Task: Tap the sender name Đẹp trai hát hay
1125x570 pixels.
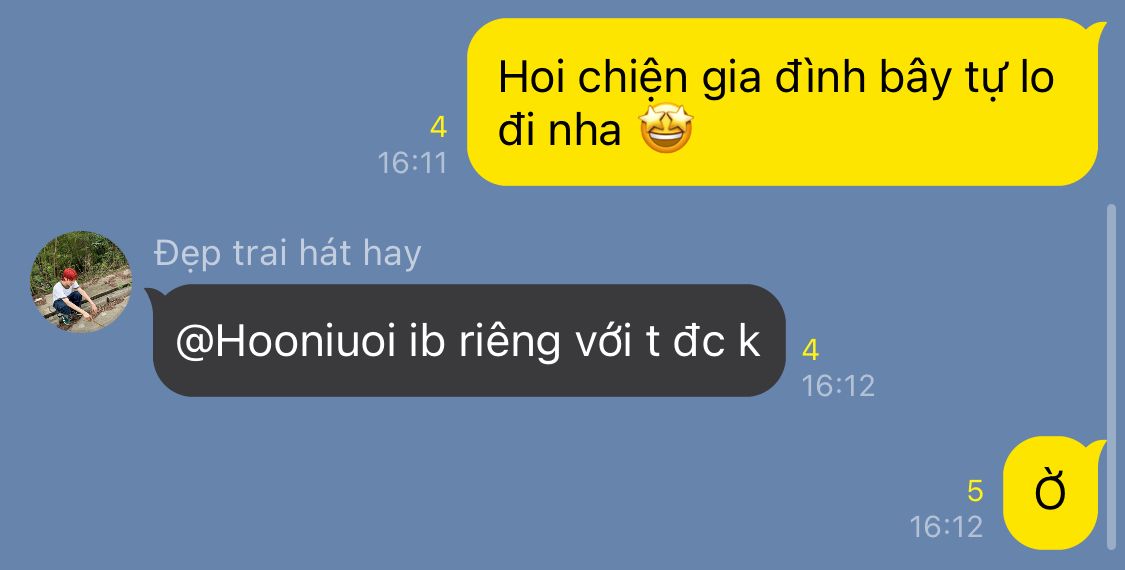Action: point(288,253)
